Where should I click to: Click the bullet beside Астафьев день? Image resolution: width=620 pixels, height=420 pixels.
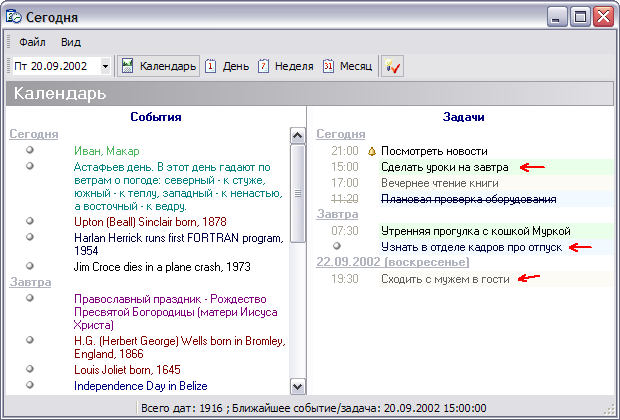pyautogui.click(x=30, y=166)
